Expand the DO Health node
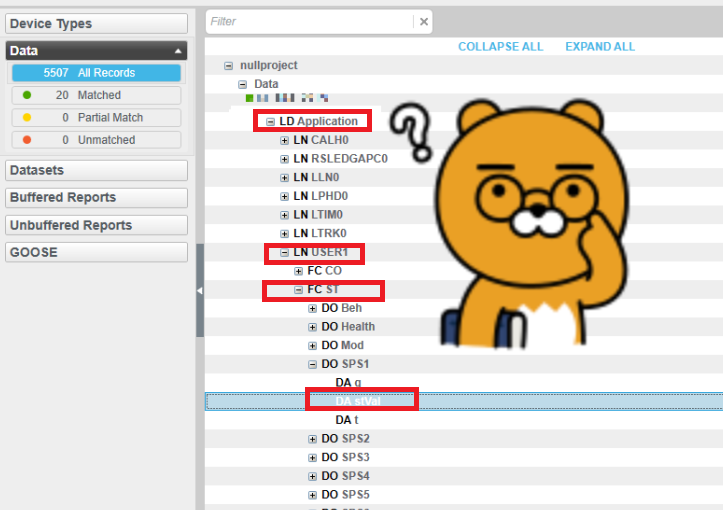 coord(313,327)
